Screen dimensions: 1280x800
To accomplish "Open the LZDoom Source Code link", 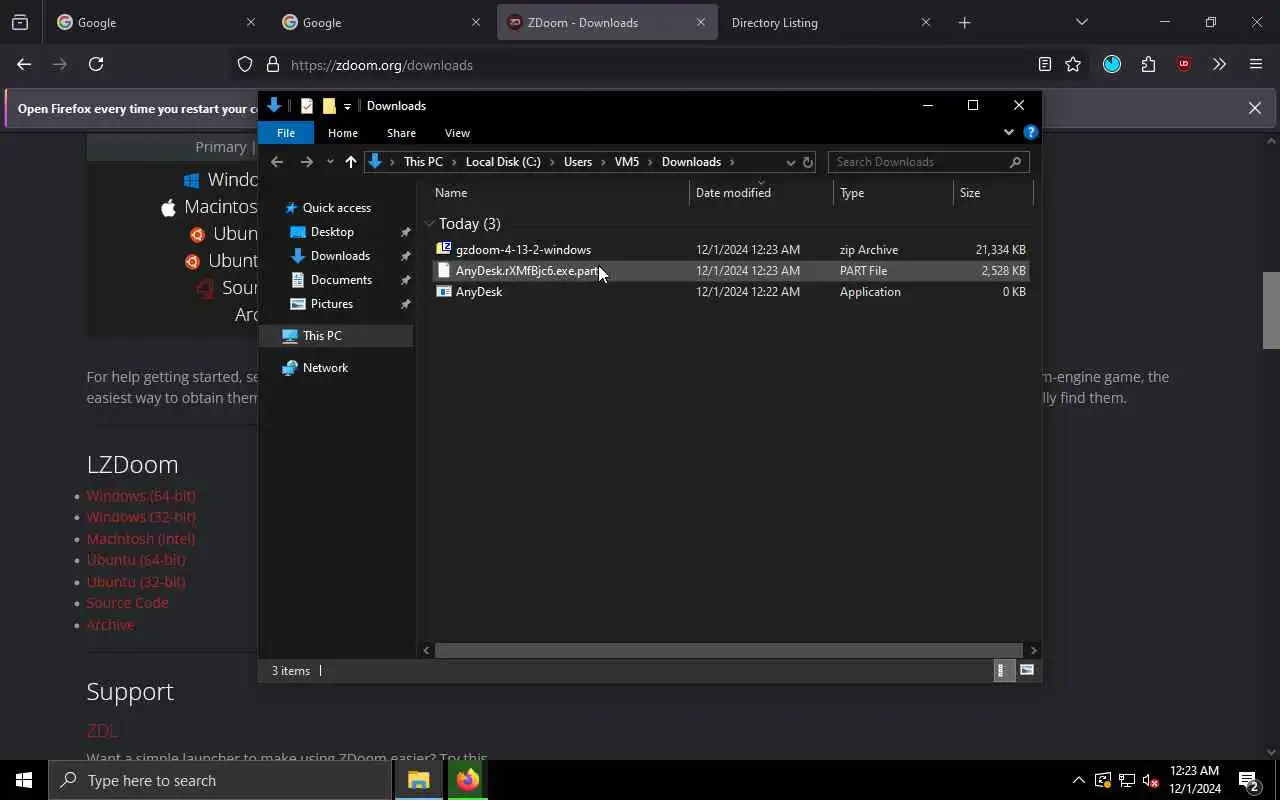I will pyautogui.click(x=127, y=603).
